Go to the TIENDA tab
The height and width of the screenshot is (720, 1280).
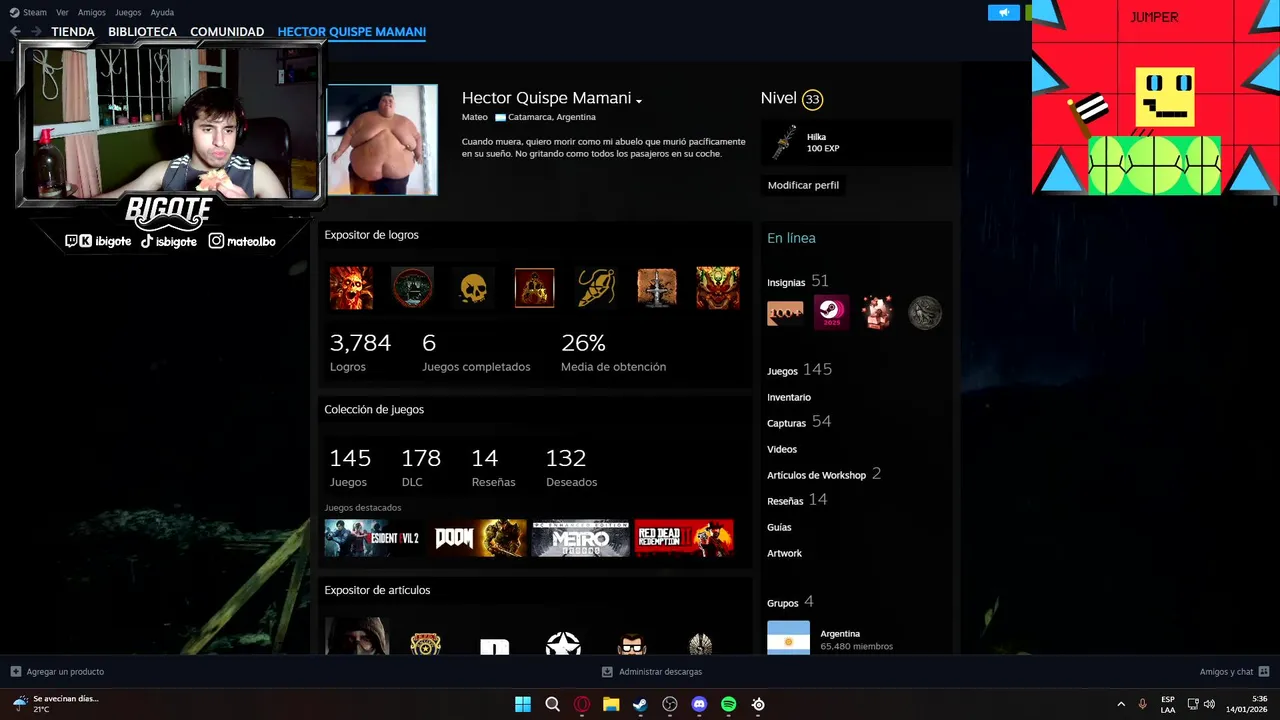tap(73, 32)
